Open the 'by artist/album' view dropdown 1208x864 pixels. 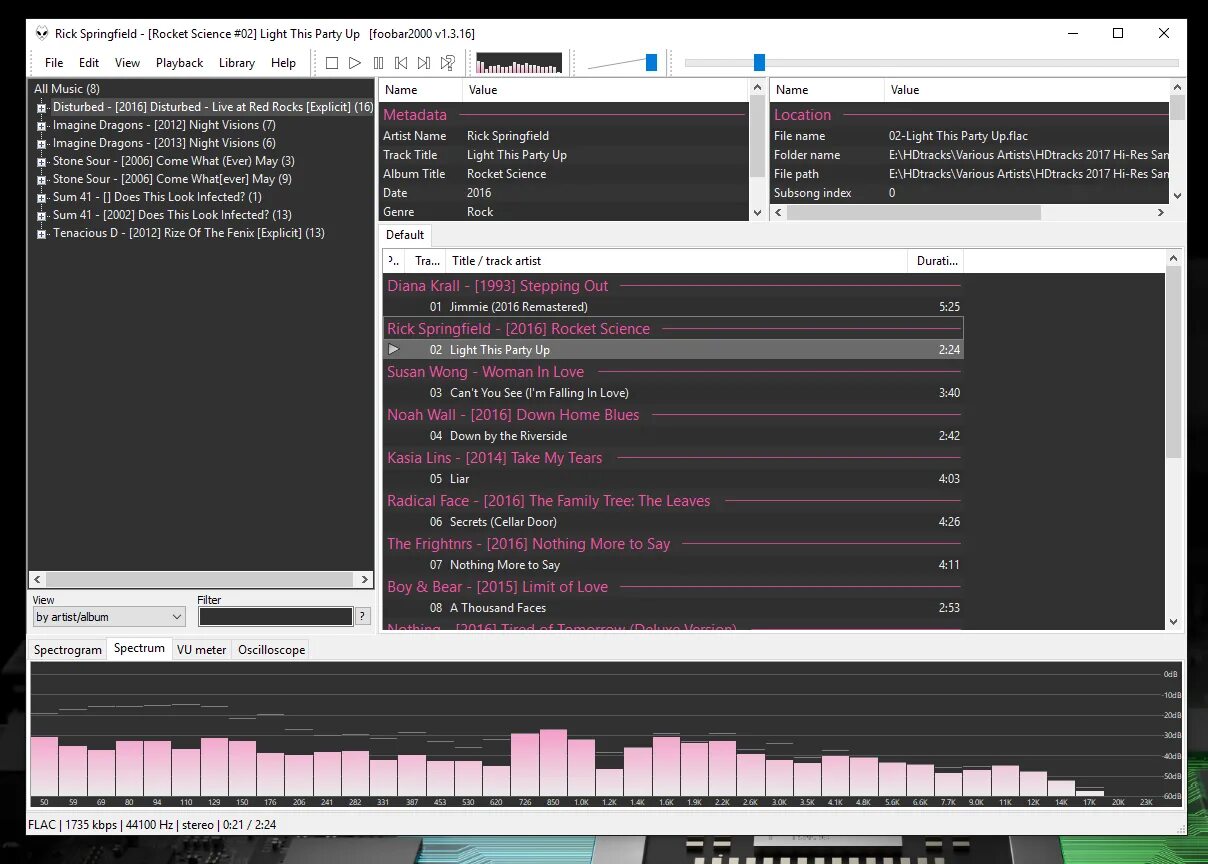109,617
